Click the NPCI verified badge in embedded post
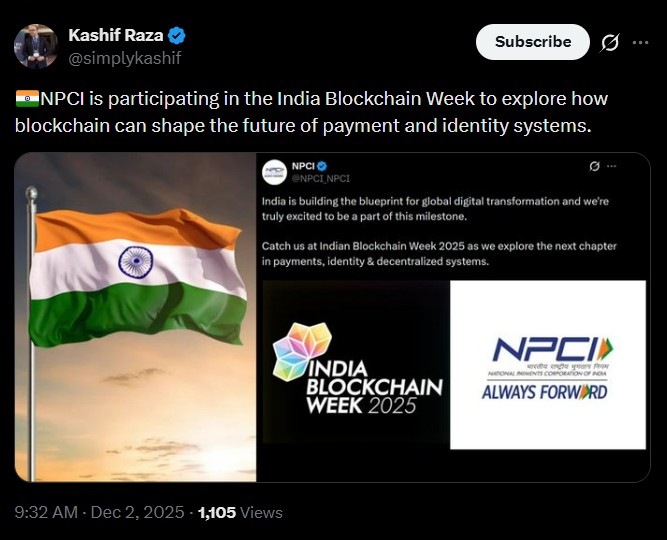 coord(322,166)
